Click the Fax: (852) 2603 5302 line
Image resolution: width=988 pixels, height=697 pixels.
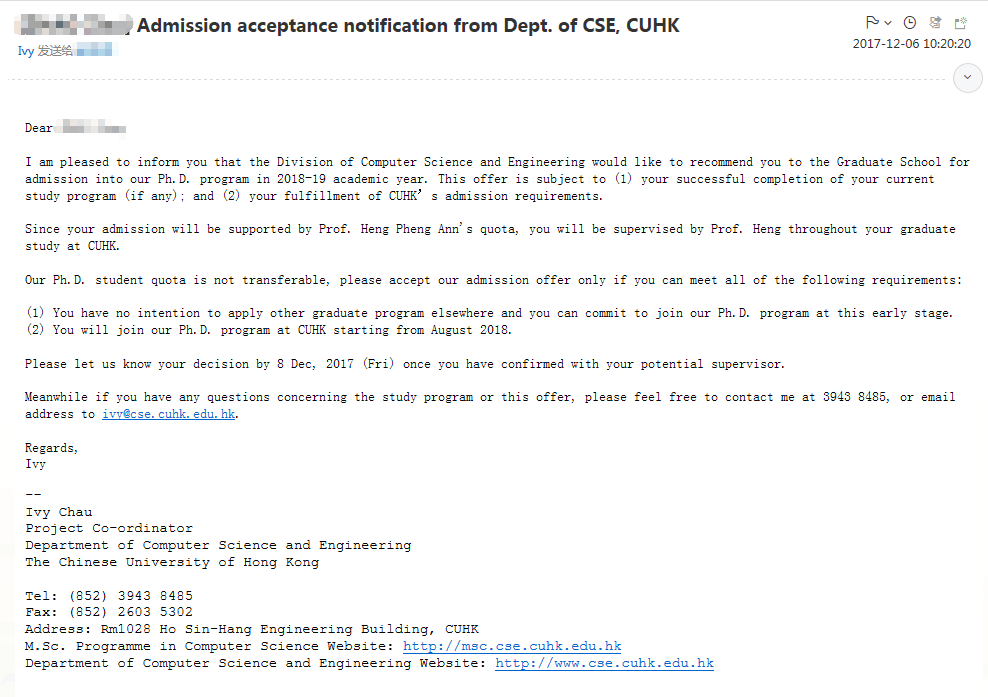coord(109,612)
